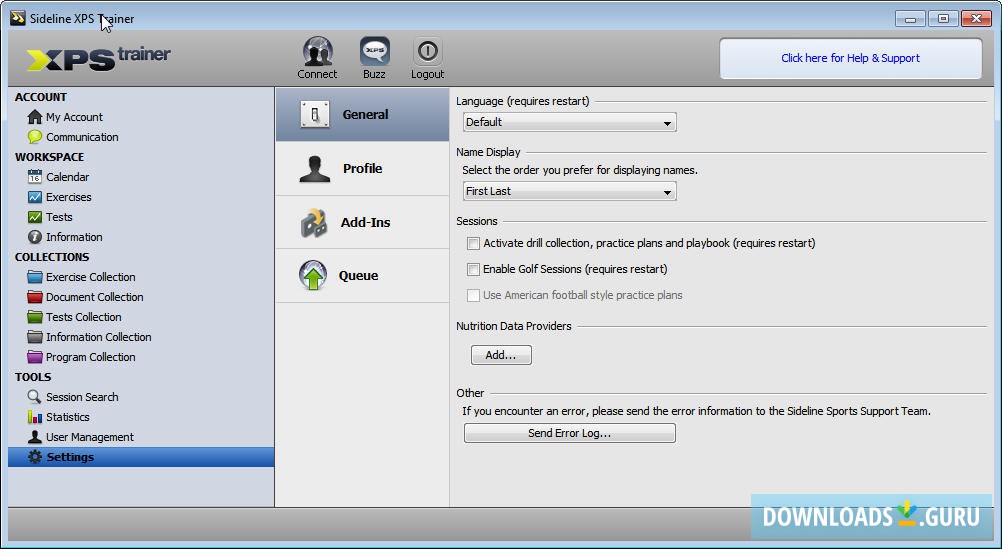Open the Connect toolbar icon

tap(318, 52)
